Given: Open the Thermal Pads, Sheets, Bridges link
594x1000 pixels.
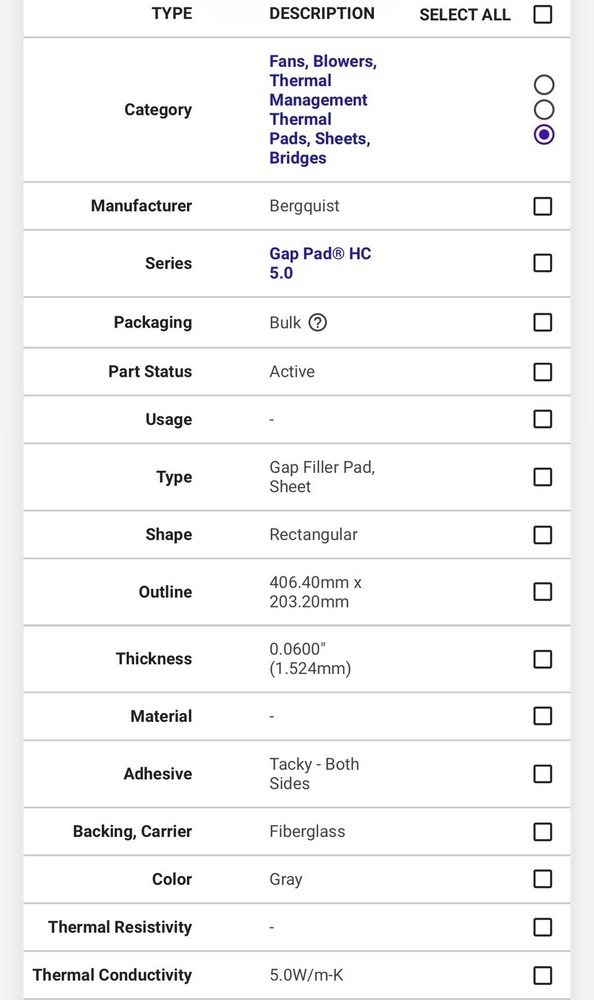Looking at the screenshot, I should 320,138.
